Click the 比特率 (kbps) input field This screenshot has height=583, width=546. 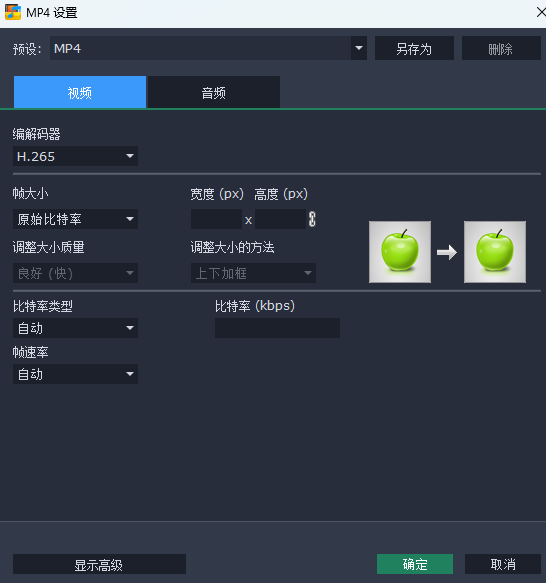click(x=277, y=328)
